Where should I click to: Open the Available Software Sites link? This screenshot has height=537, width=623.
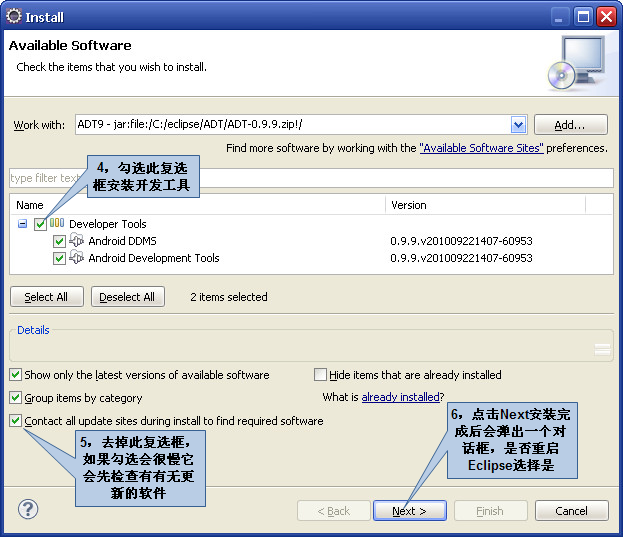[481, 148]
